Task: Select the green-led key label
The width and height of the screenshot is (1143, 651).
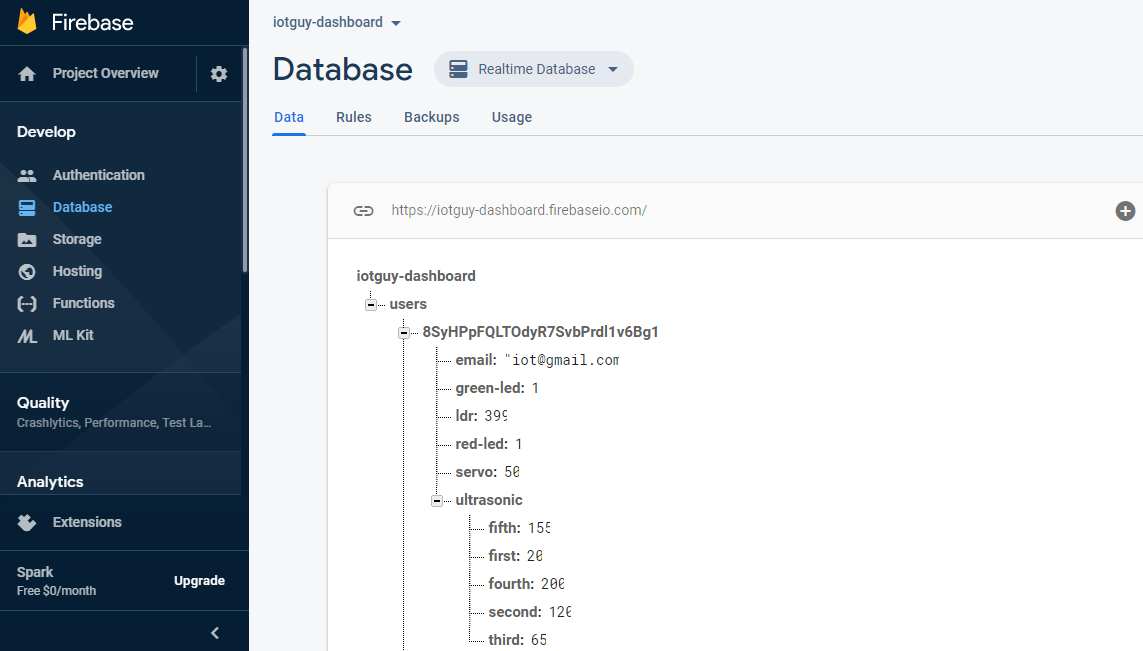Action: [x=490, y=389]
